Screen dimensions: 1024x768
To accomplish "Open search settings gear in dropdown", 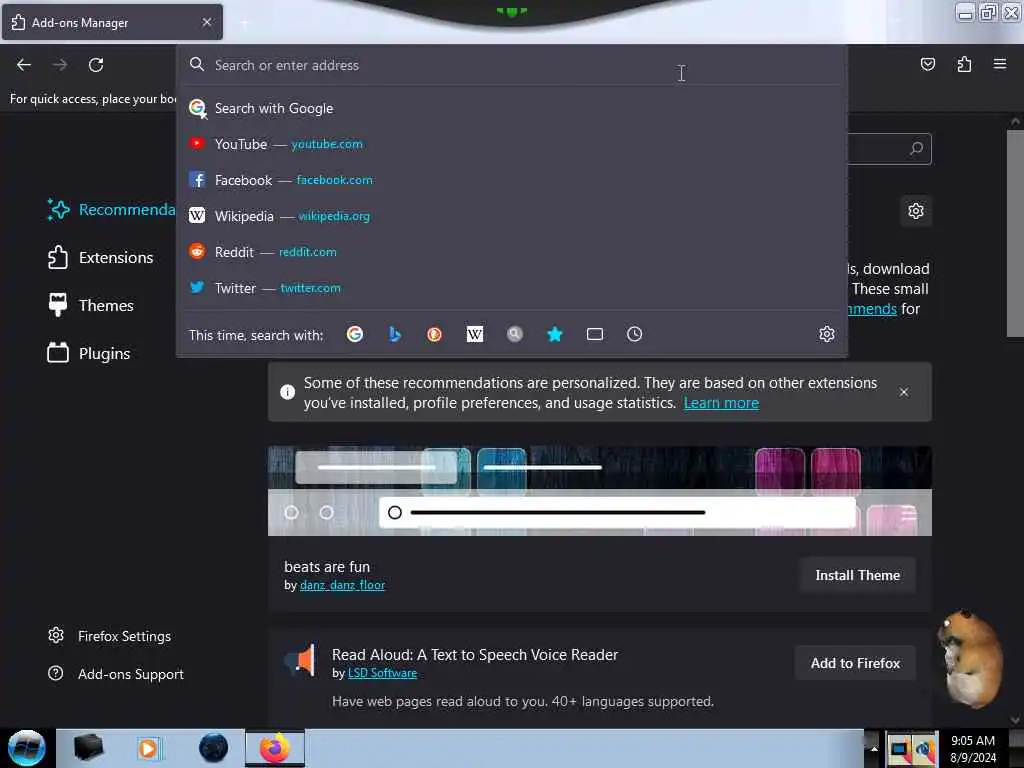I will [x=827, y=334].
